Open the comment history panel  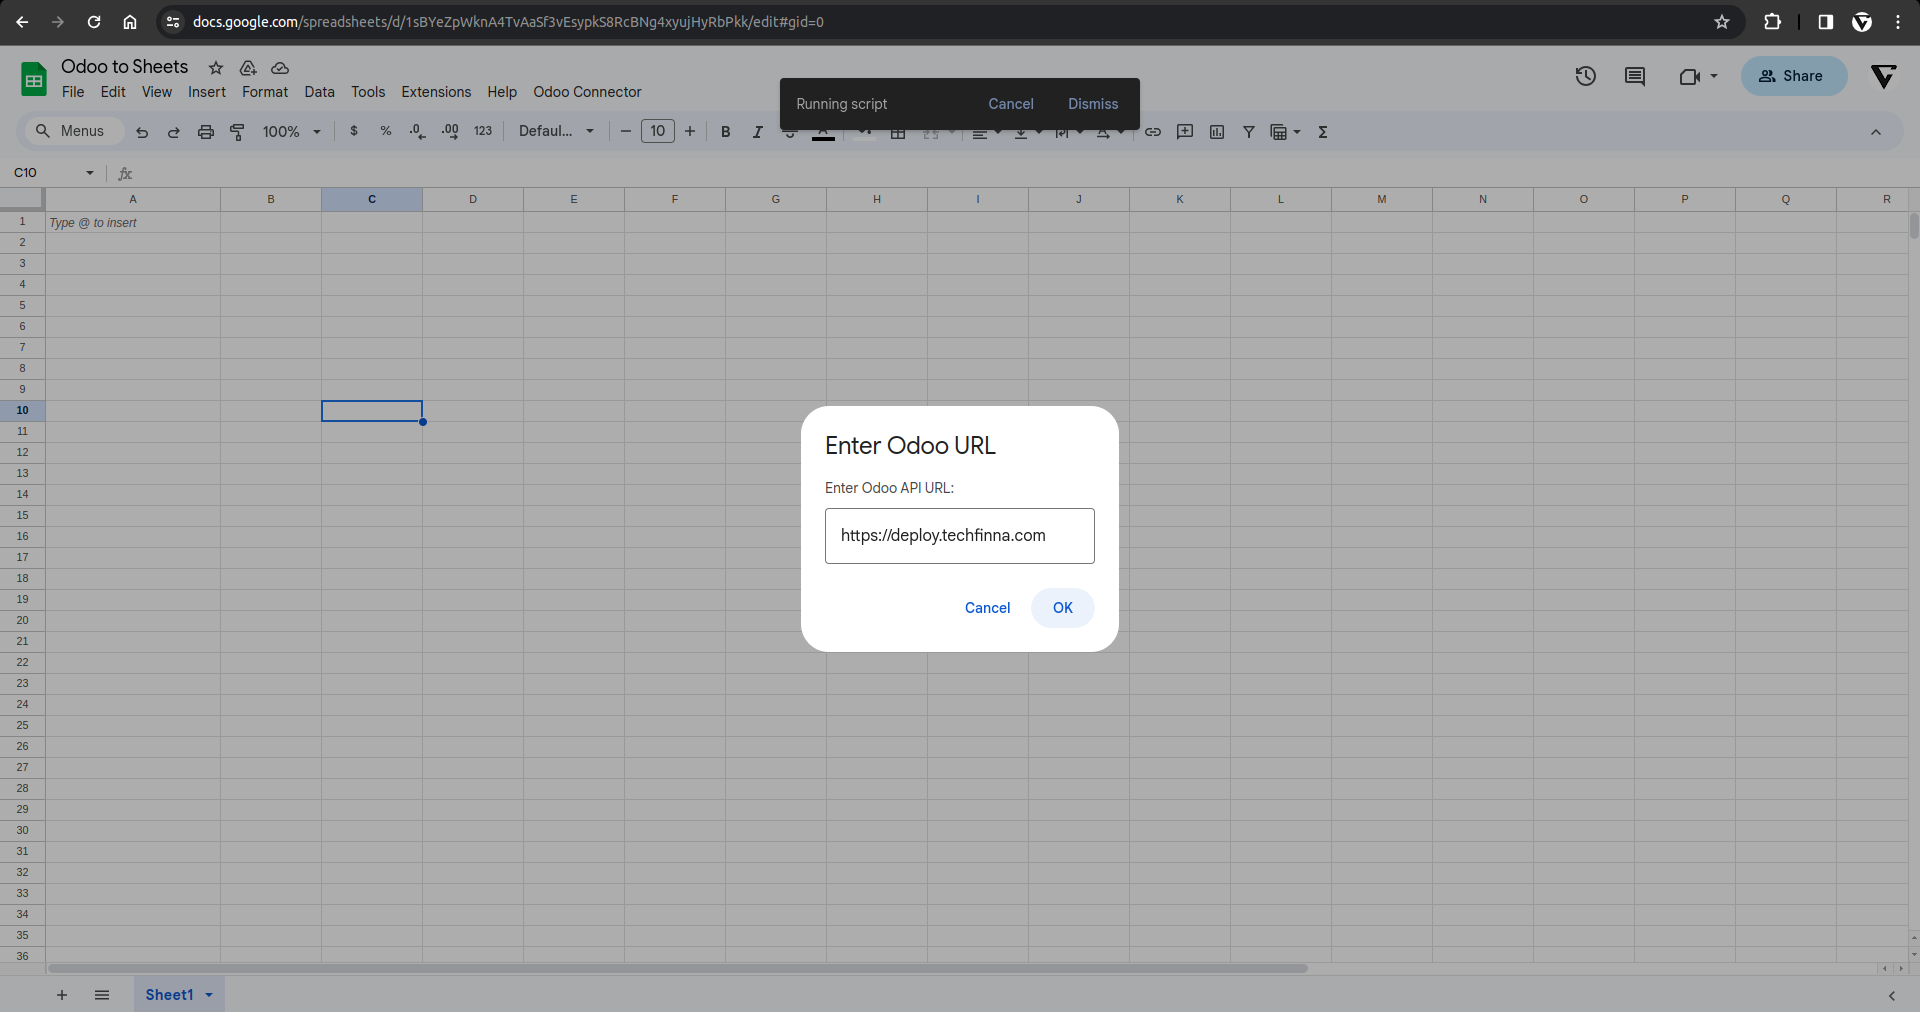pyautogui.click(x=1635, y=76)
